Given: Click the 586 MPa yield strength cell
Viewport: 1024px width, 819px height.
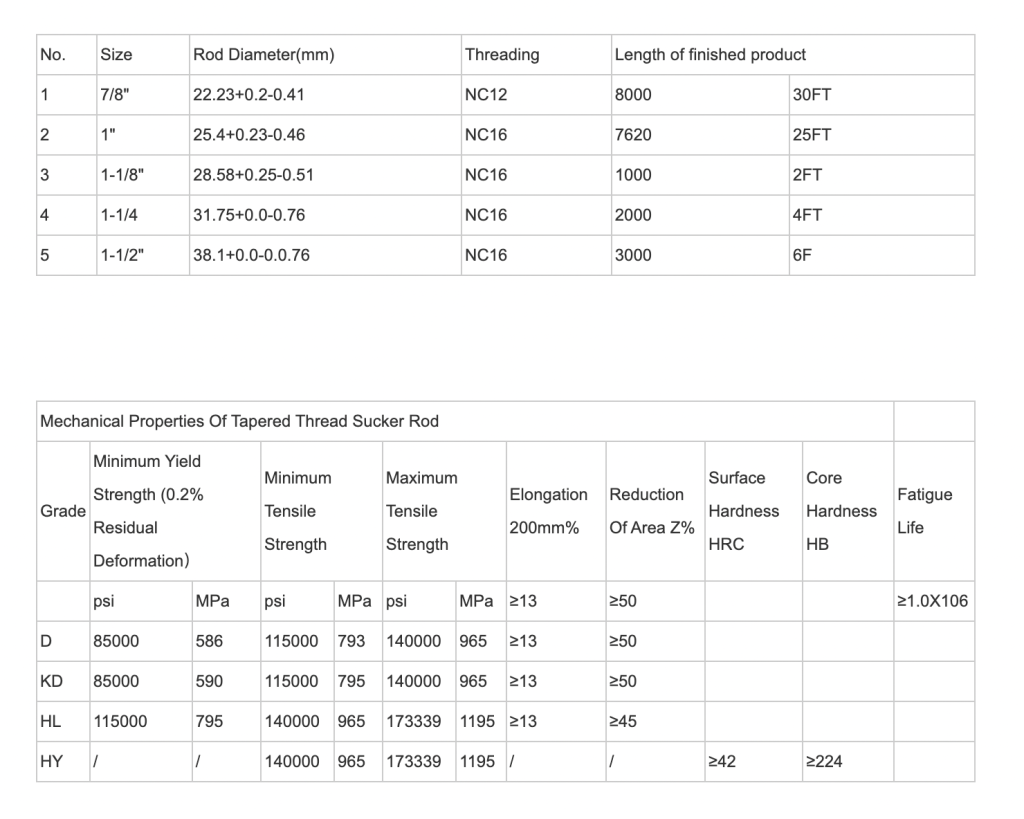Looking at the screenshot, I should 210,642.
